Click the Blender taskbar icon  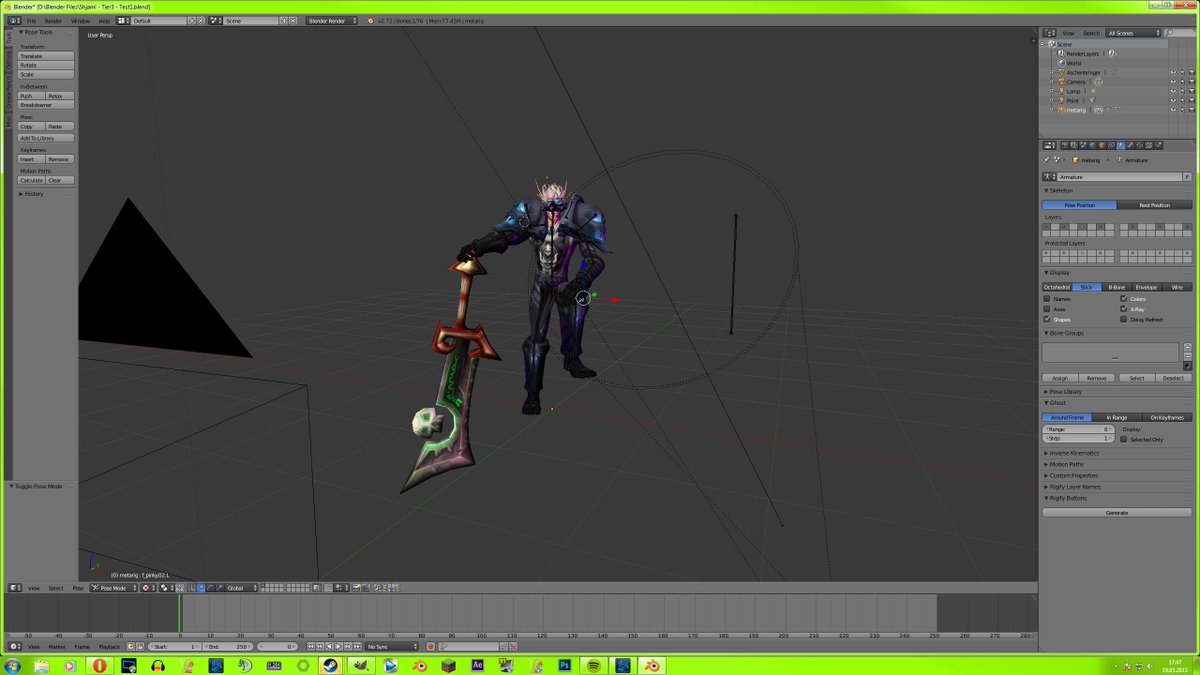click(651, 665)
